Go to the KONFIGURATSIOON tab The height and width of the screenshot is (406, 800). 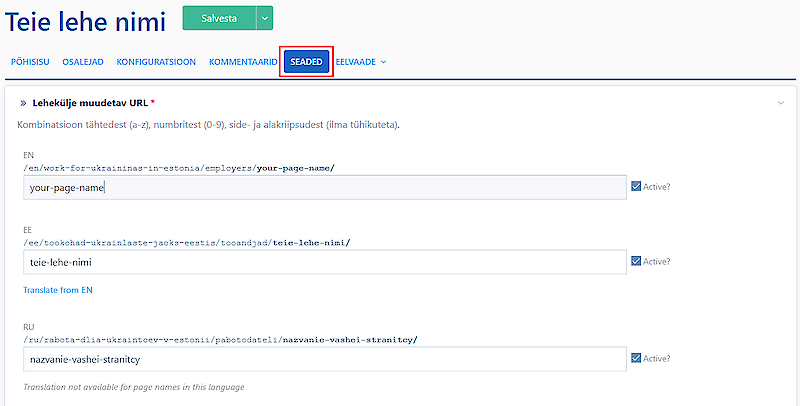(156, 62)
